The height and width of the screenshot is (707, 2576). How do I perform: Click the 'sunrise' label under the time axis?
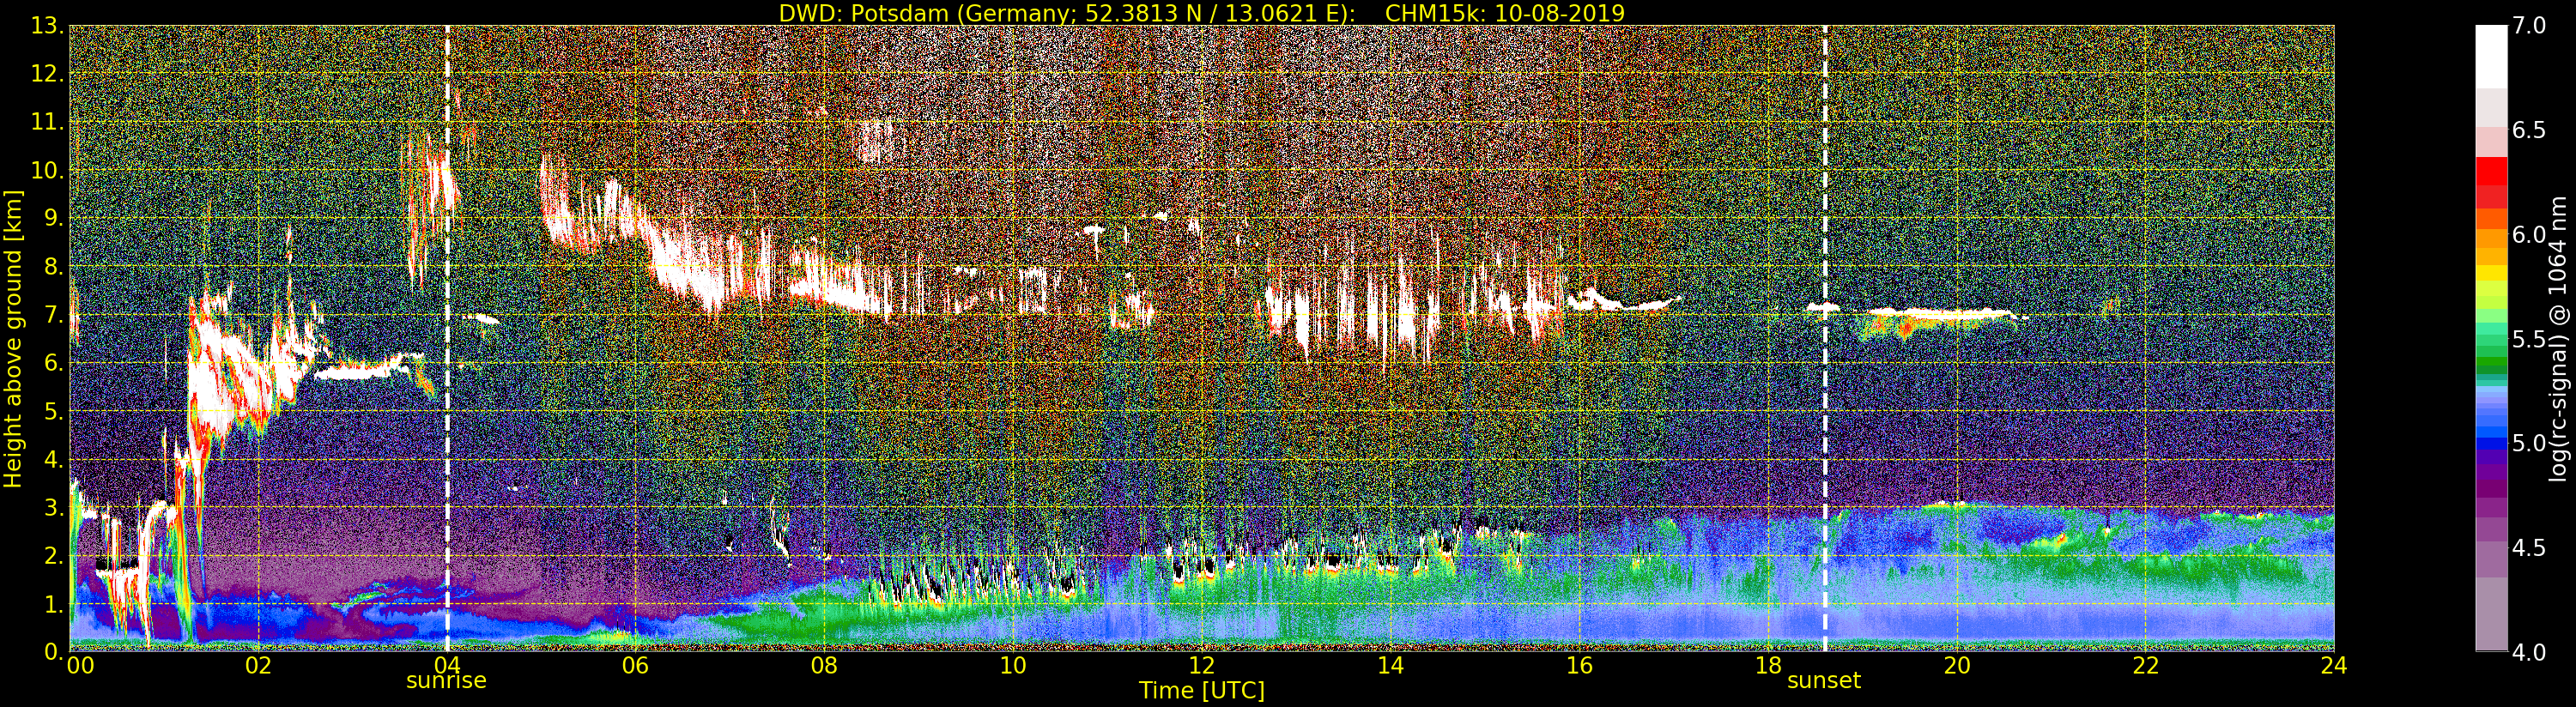pyautogui.click(x=446, y=681)
